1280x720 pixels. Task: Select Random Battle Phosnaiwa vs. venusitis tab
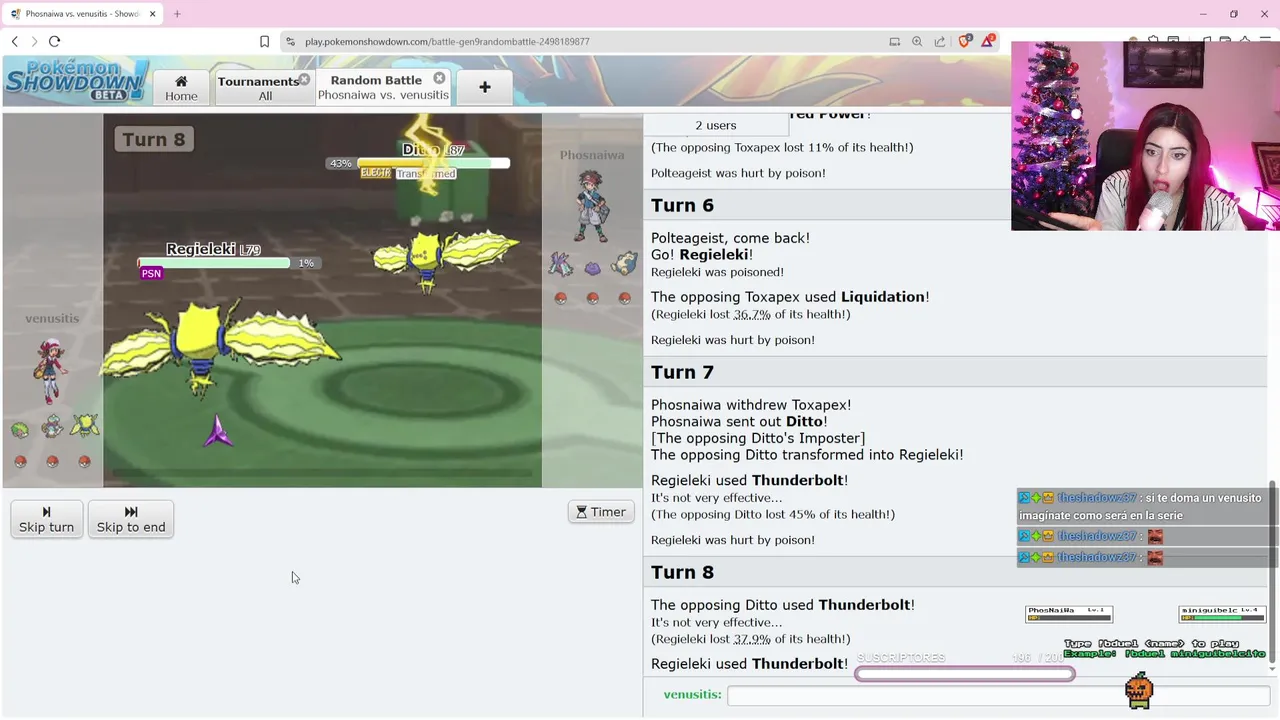383,87
